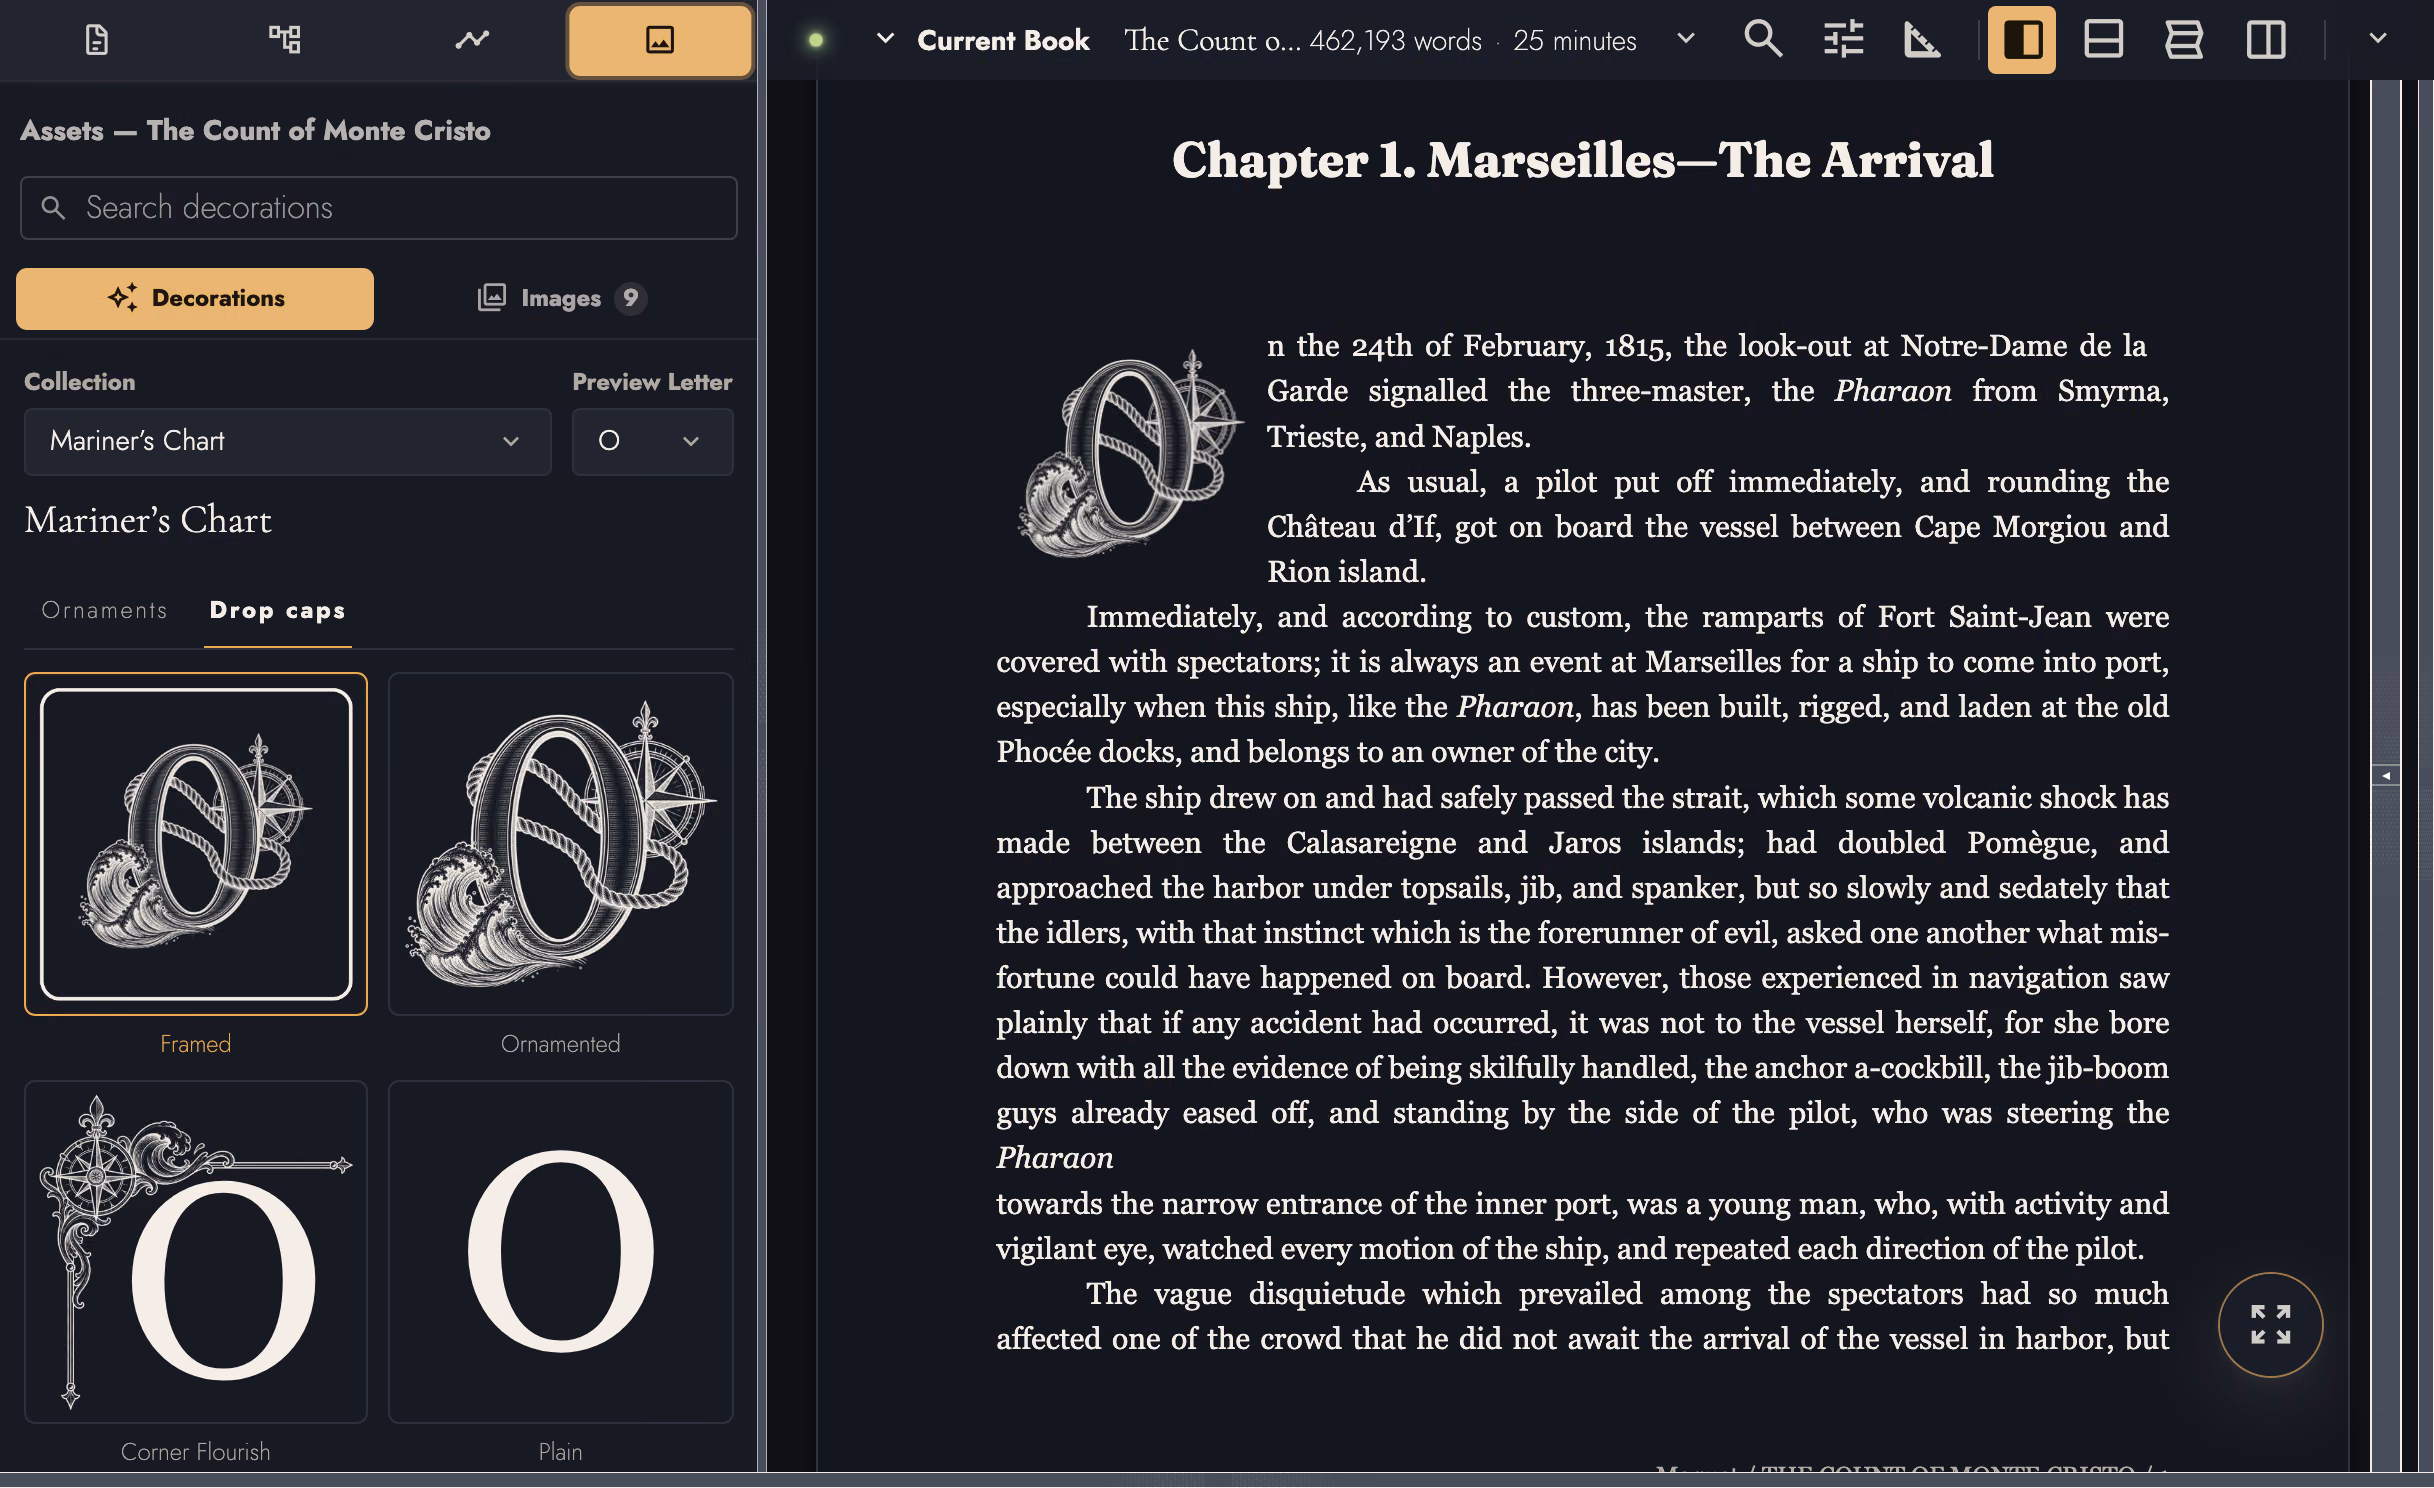This screenshot has width=2434, height=1488.
Task: Toggle the two-column layout view
Action: coord(2266,40)
